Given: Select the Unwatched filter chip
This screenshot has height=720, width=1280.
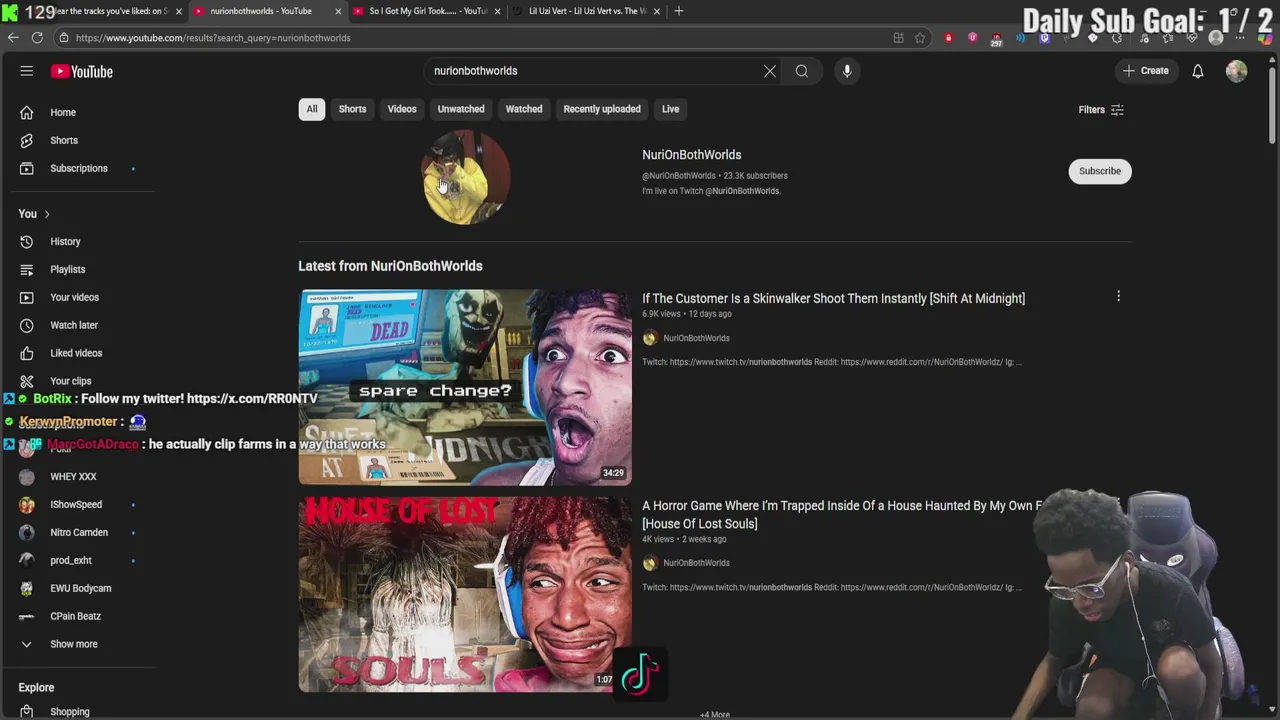Looking at the screenshot, I should point(461,109).
